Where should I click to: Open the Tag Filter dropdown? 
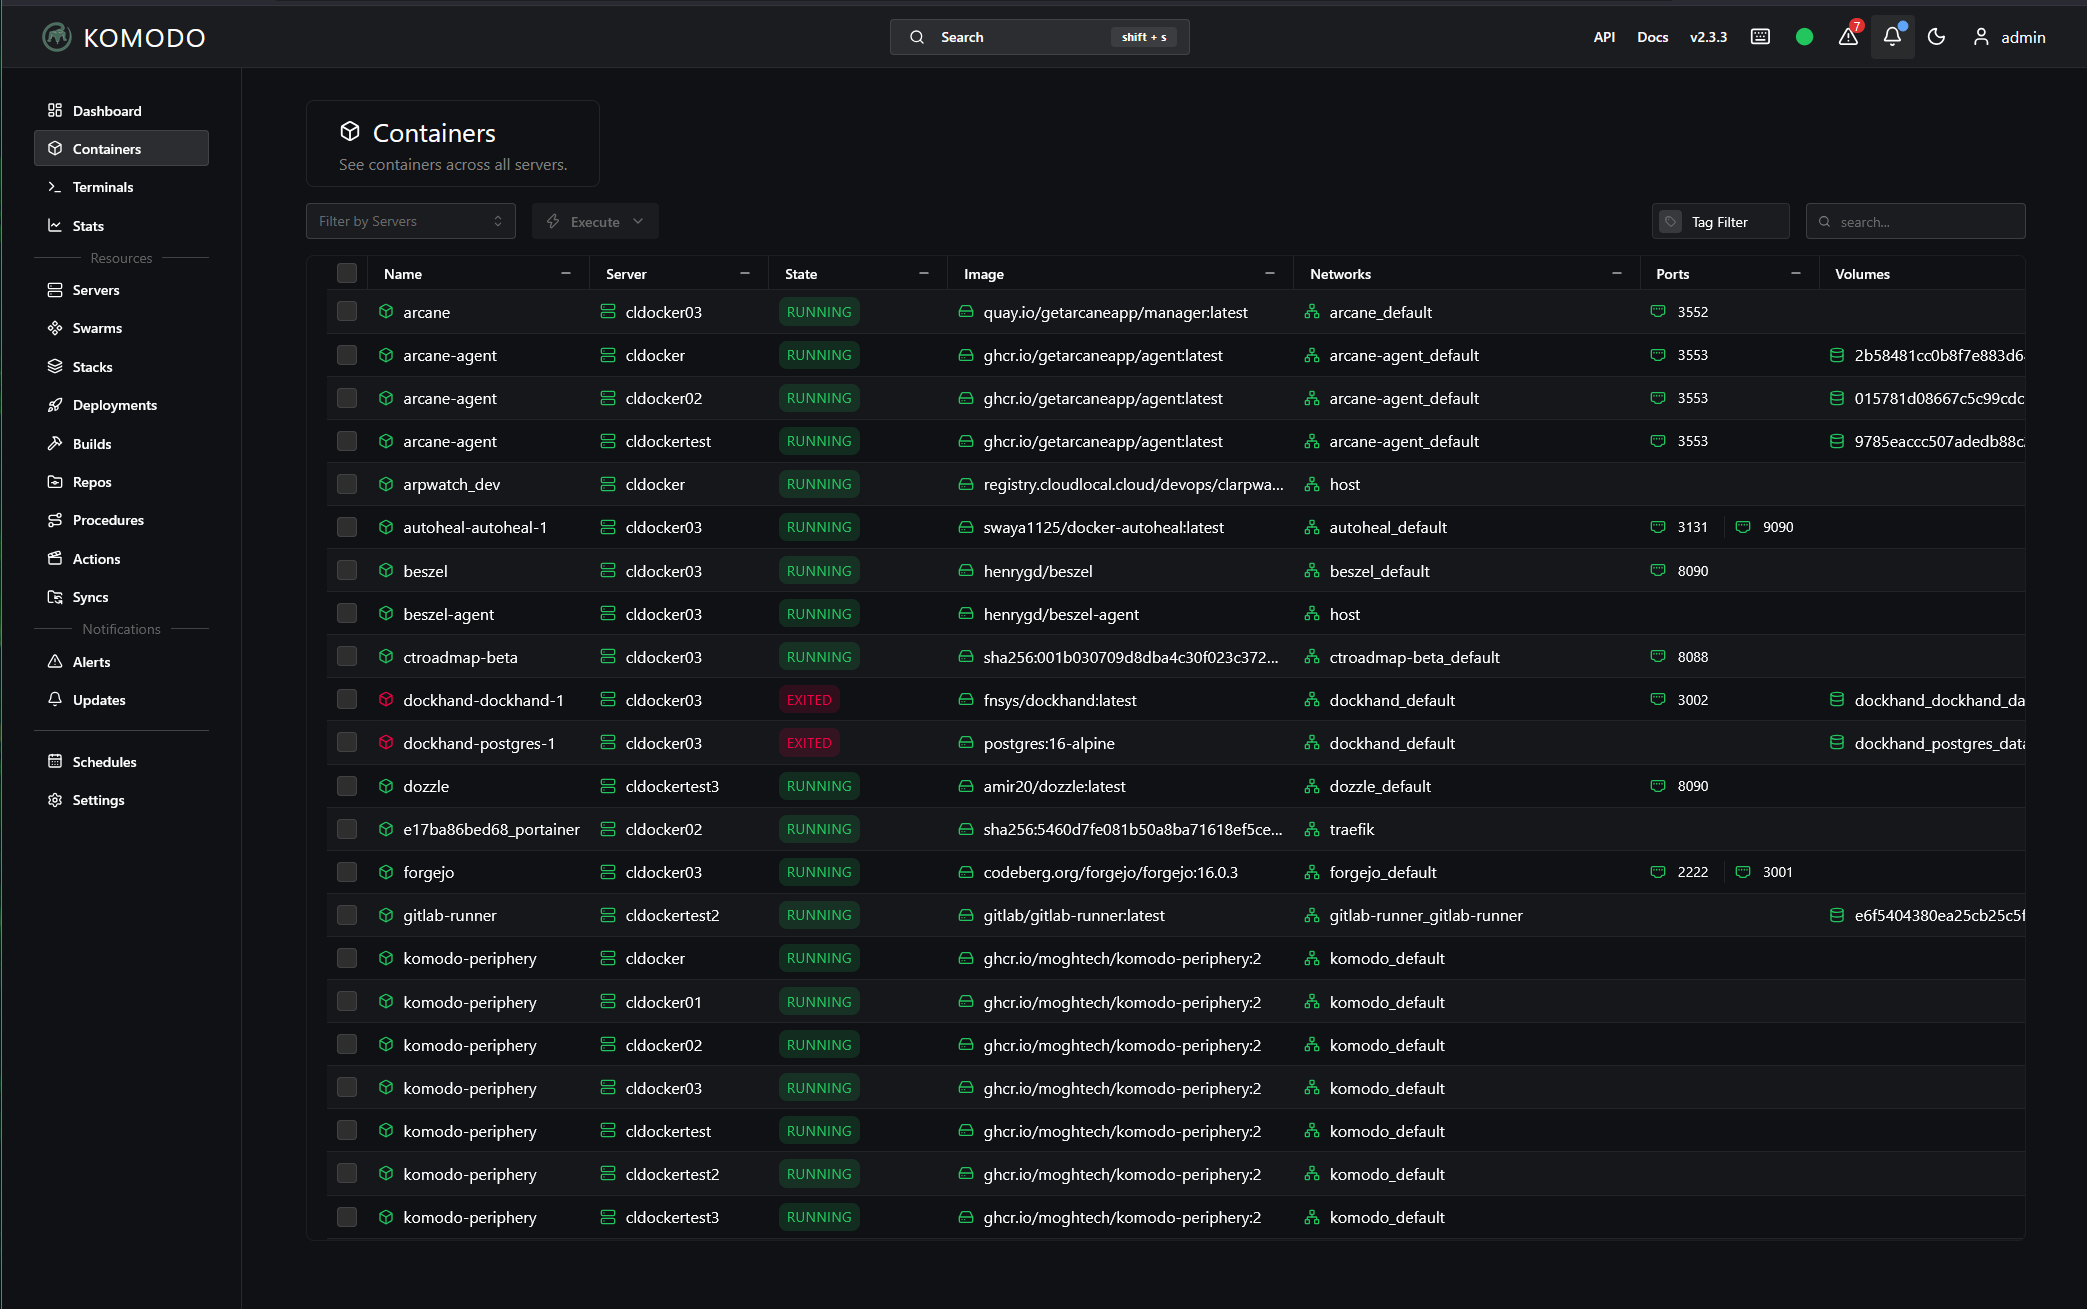1720,222
